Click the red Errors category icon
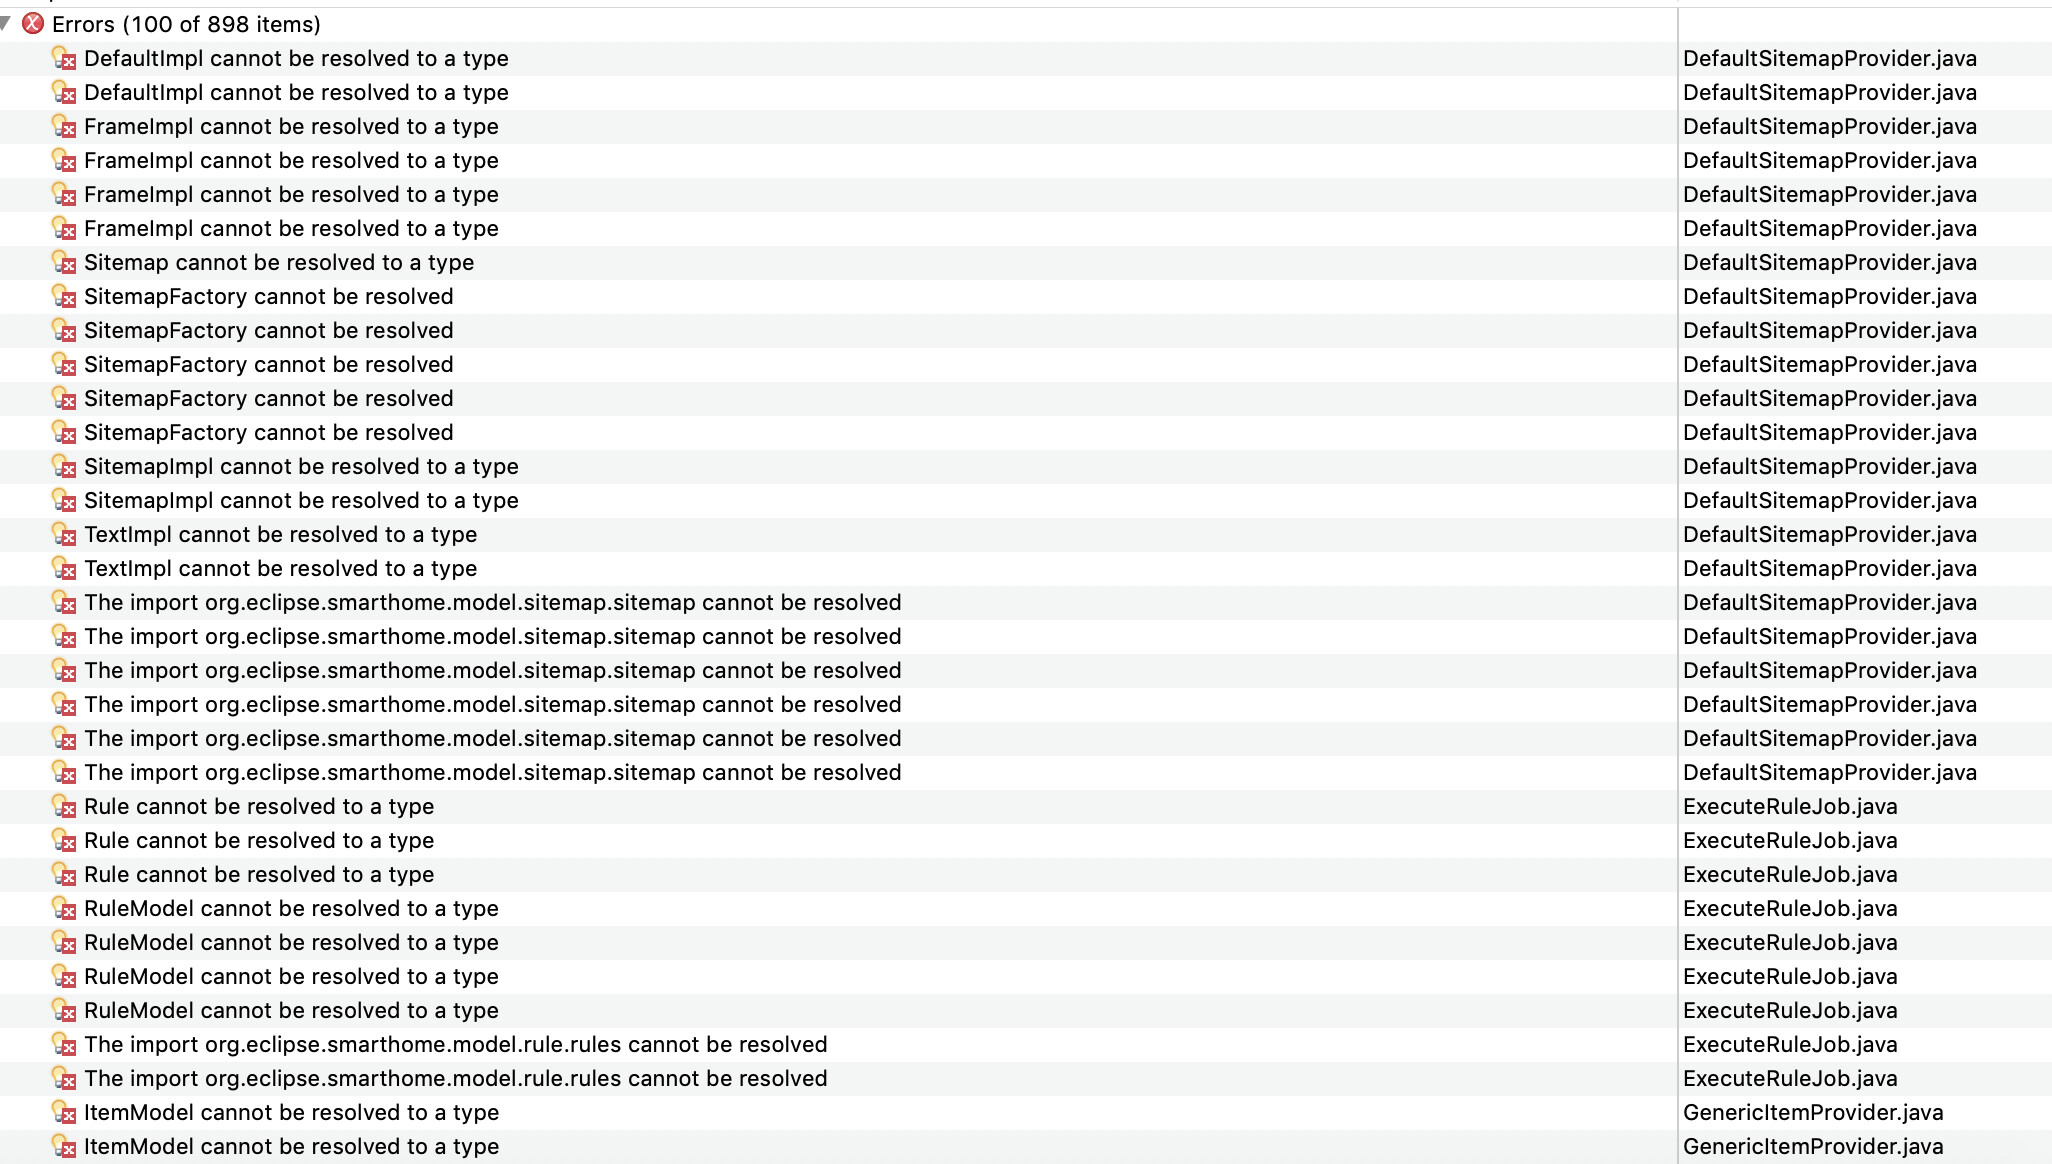Viewport: 2052px width, 1164px height. click(33, 23)
